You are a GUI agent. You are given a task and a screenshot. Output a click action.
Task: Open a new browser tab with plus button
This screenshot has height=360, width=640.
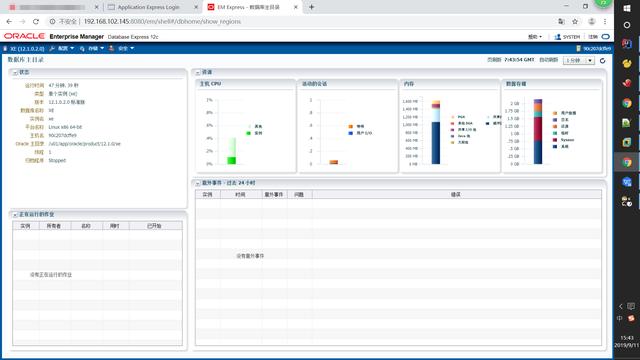pyautogui.click(x=311, y=7)
